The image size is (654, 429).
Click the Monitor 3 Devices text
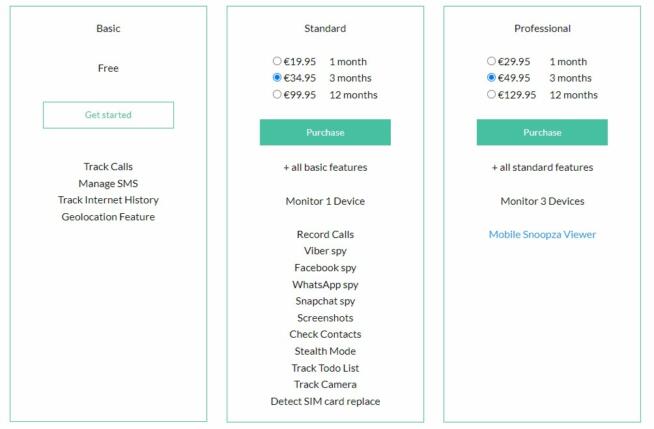point(542,201)
